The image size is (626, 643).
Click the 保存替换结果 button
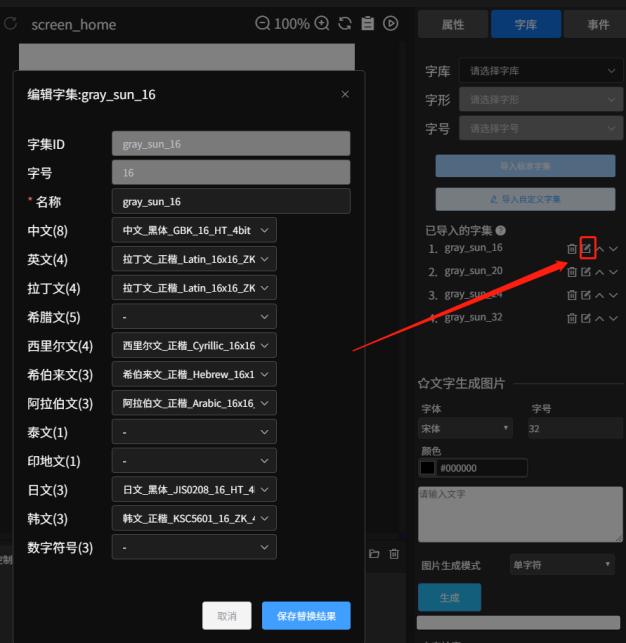click(306, 616)
